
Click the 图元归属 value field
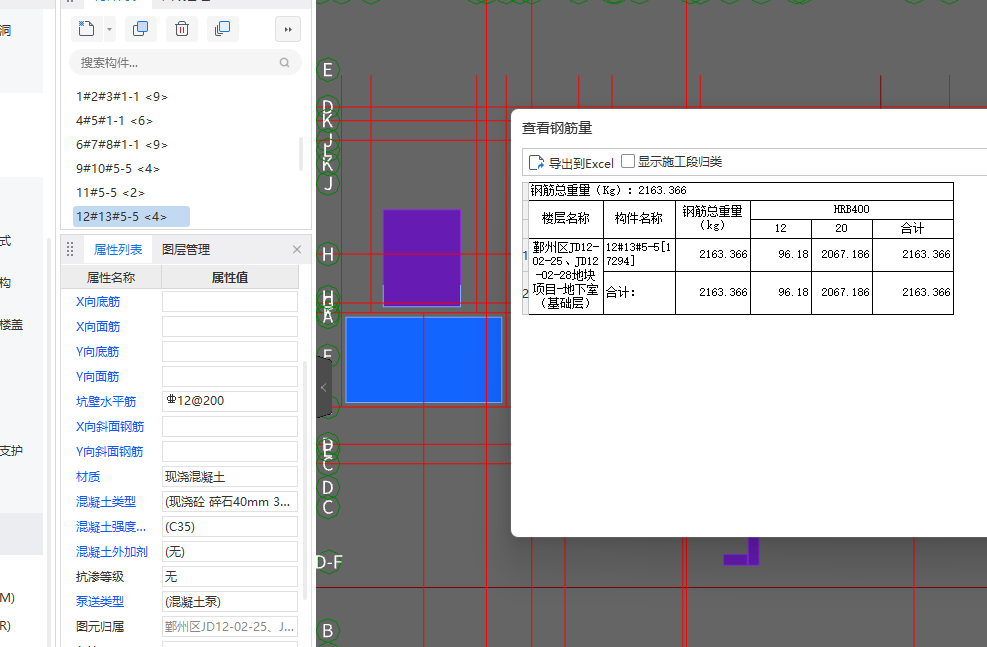point(230,626)
